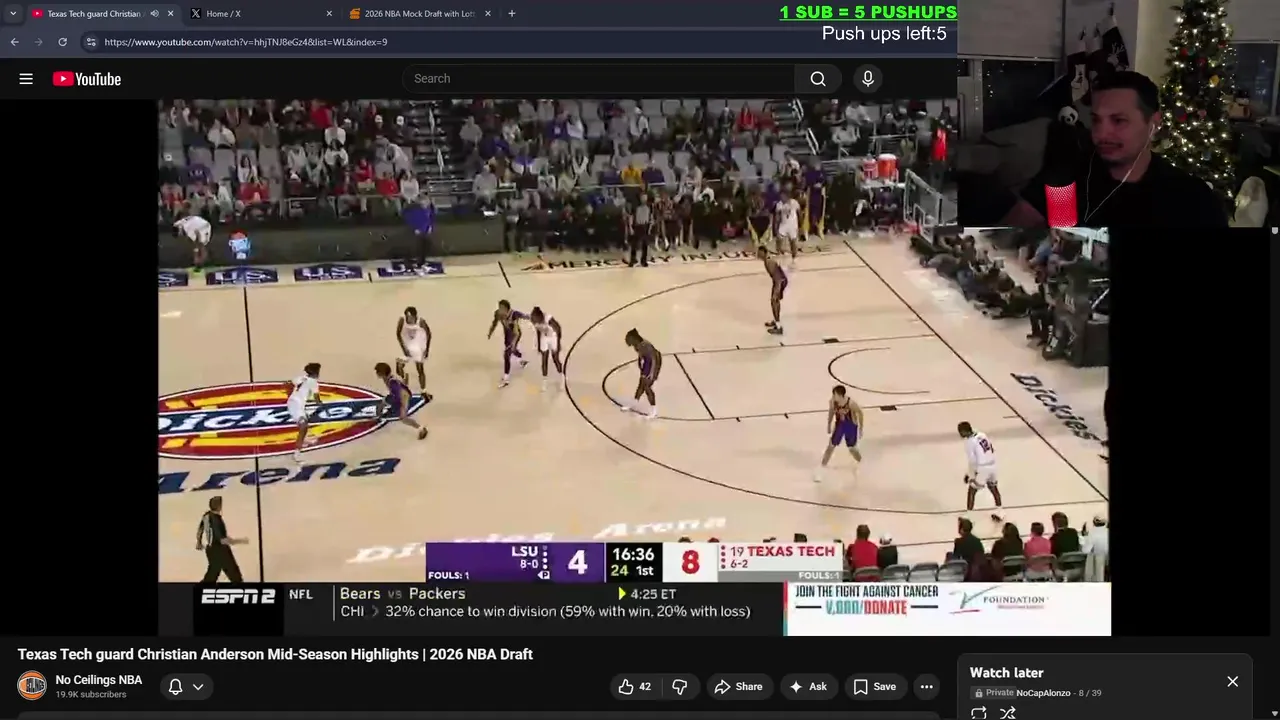
Task: Open the No Ceilings NBA channel name
Action: (x=99, y=680)
